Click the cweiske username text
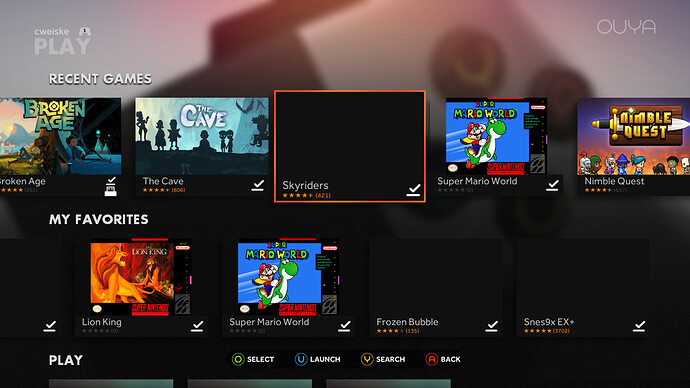 click(52, 32)
